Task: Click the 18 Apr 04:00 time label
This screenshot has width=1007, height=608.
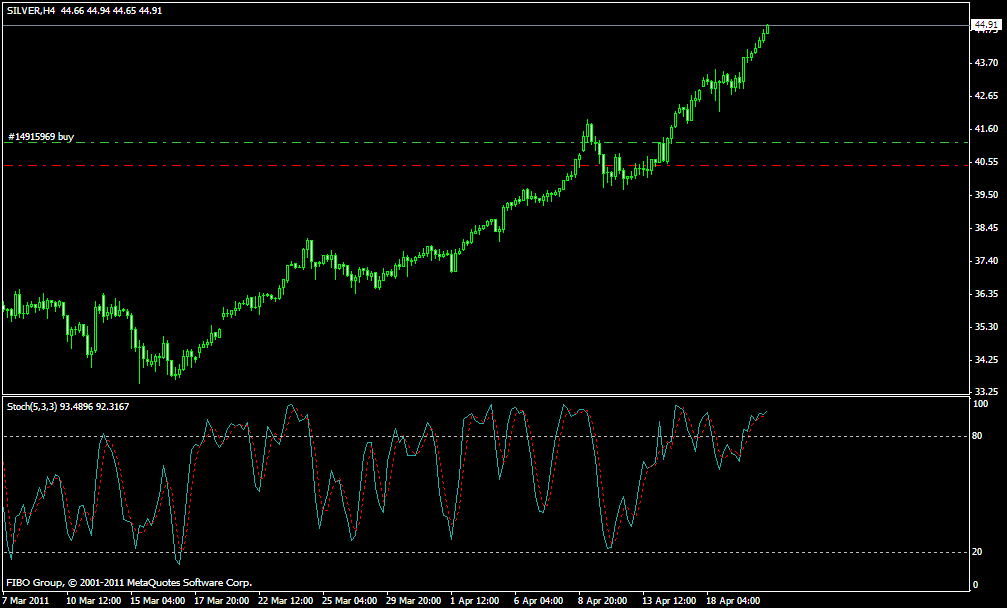Action: [733, 601]
